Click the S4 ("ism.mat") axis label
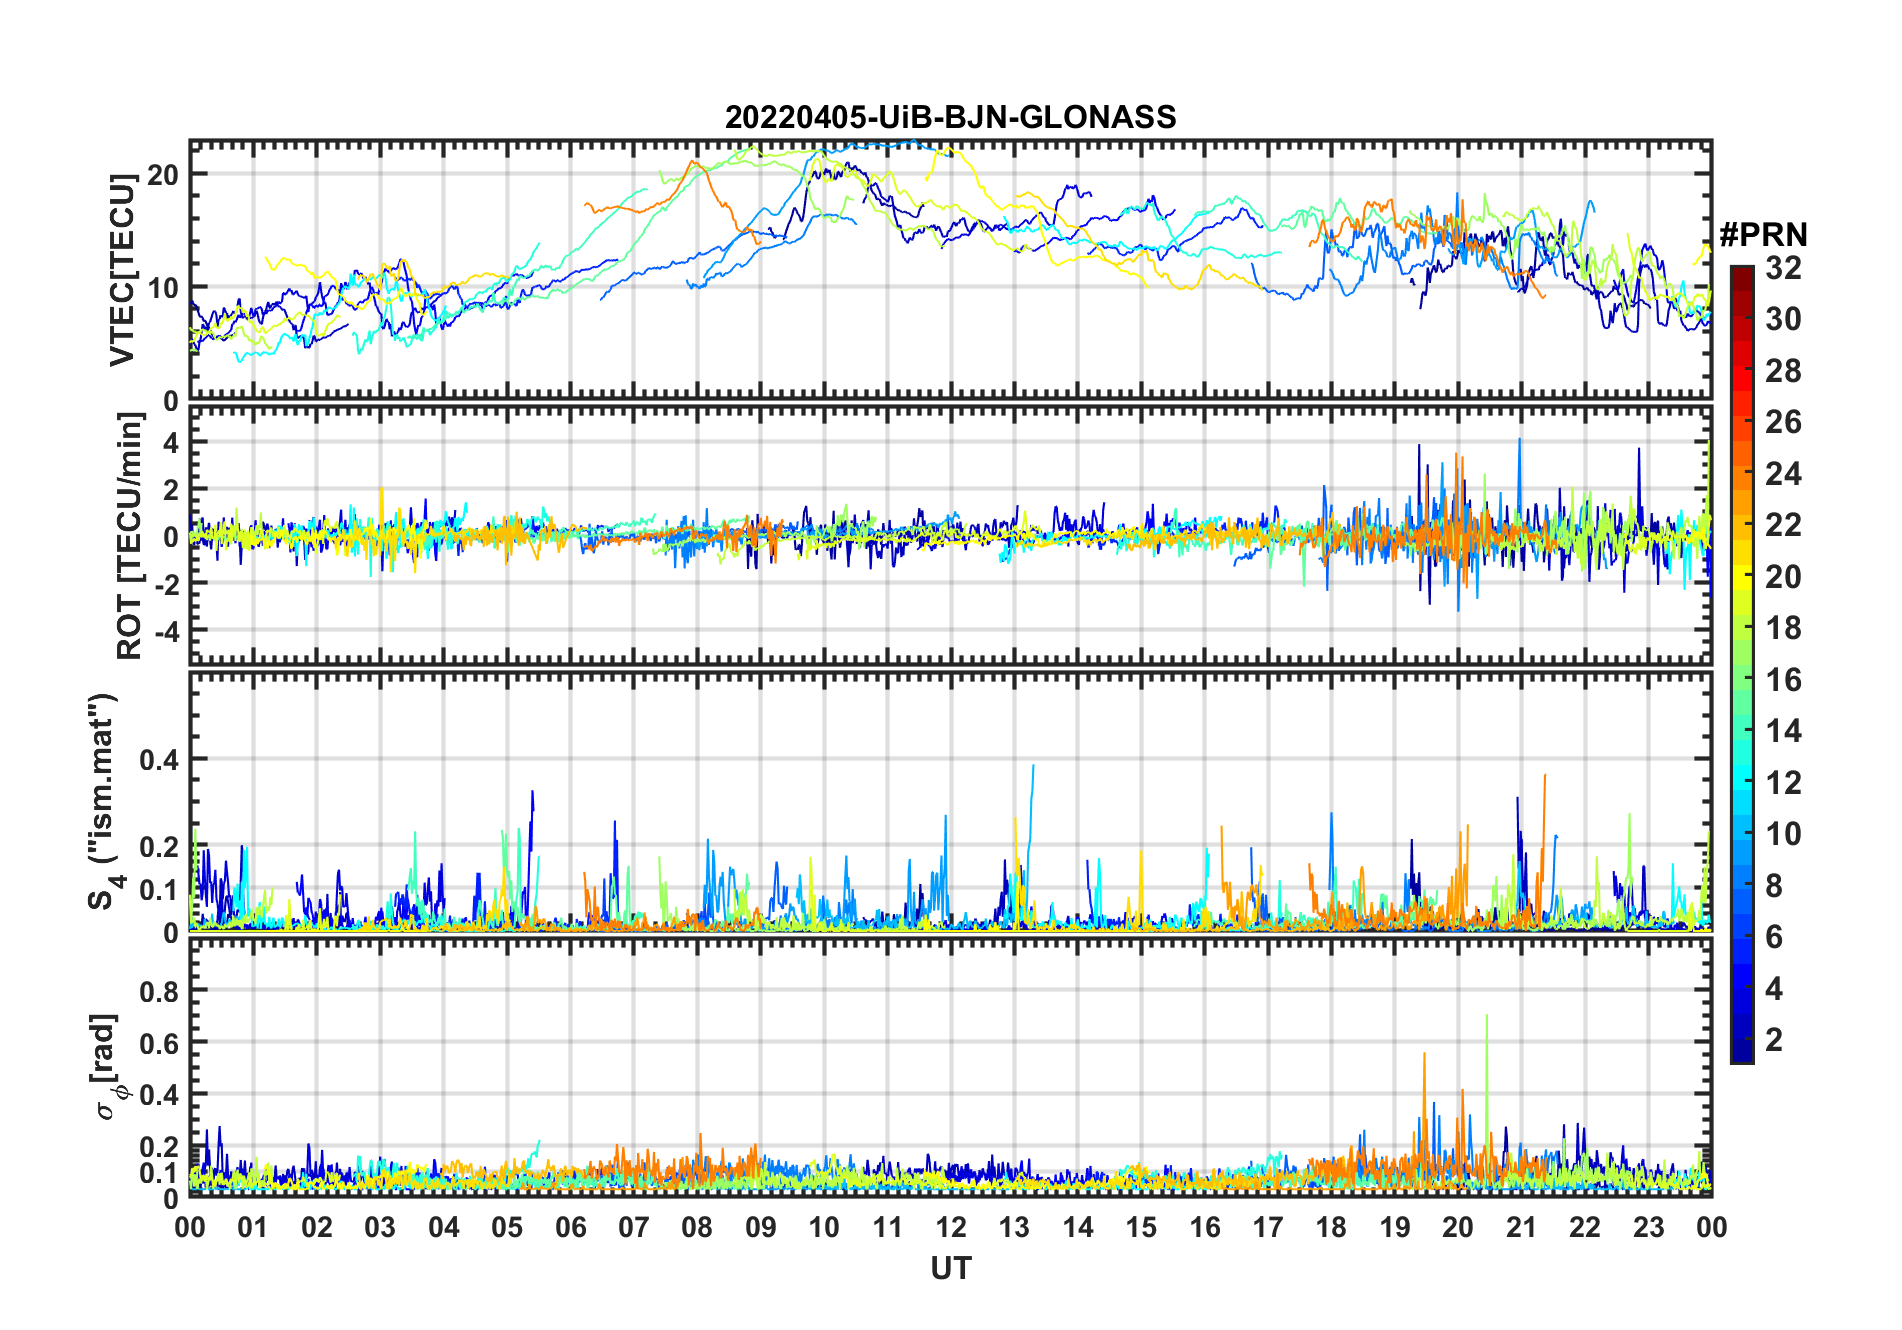Image resolution: width=1902 pixels, height=1330 pixels. click(104, 801)
